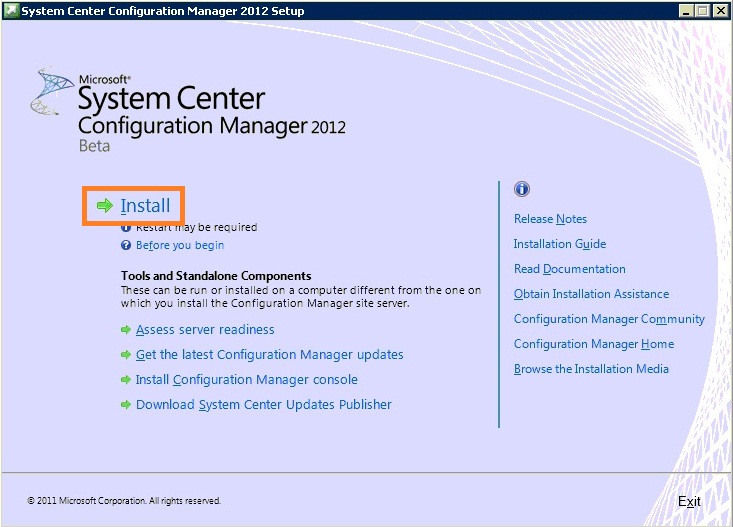The image size is (733, 527).
Task: Open the Read Documentation link
Action: [569, 269]
